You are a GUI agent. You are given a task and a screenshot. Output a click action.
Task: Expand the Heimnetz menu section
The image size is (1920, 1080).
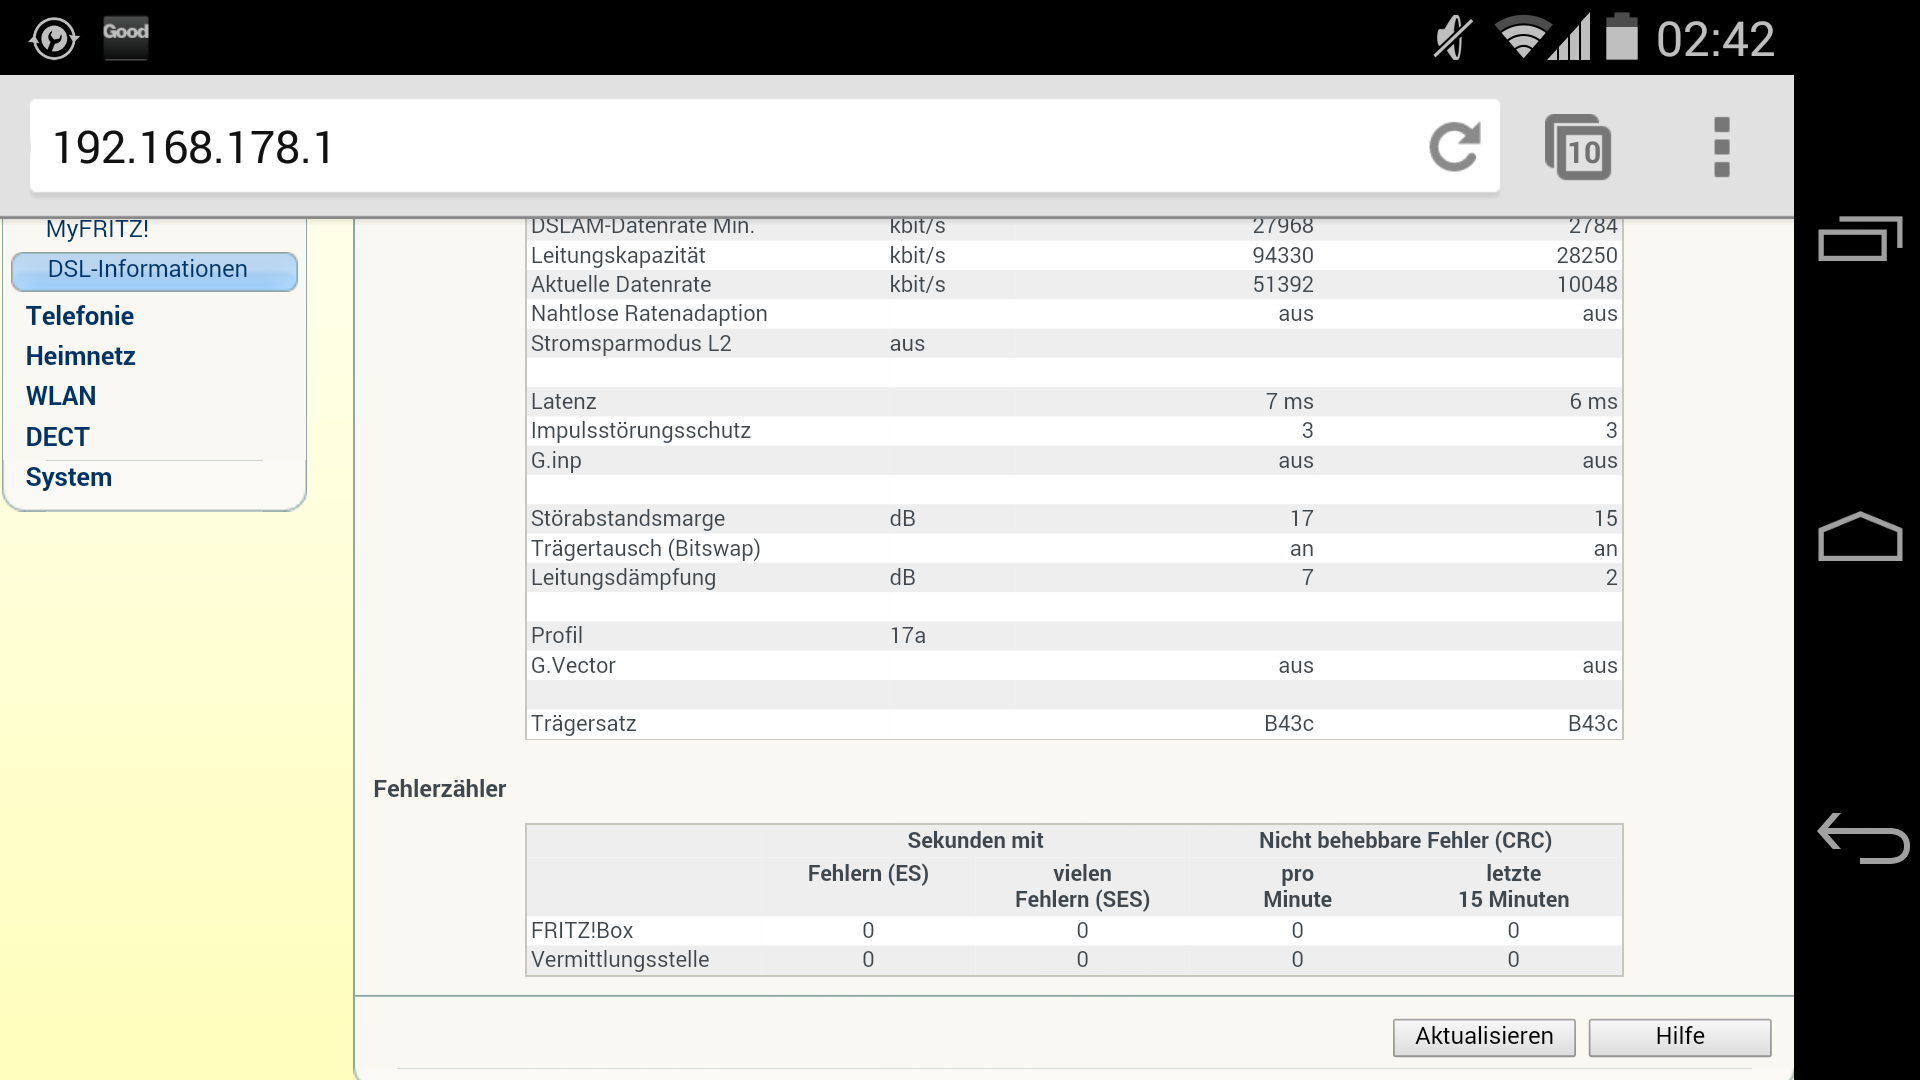81,356
